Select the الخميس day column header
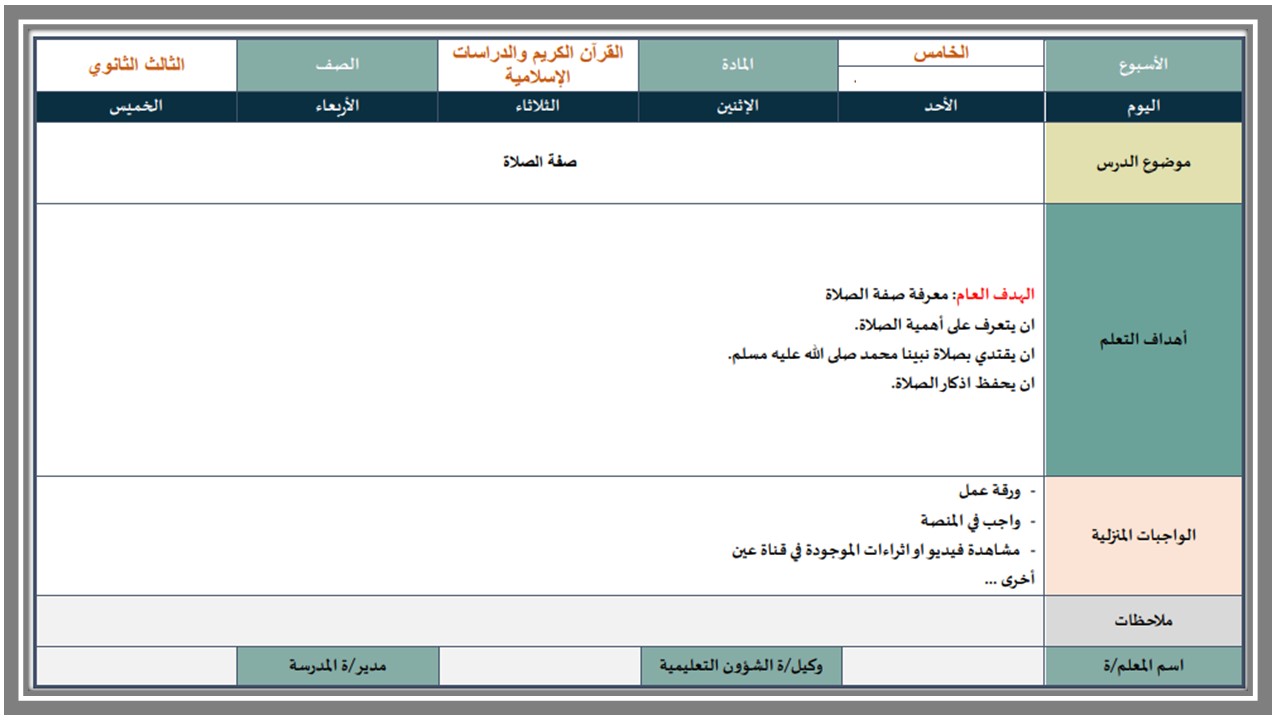Viewport: 1280px width, 720px height. point(137,107)
